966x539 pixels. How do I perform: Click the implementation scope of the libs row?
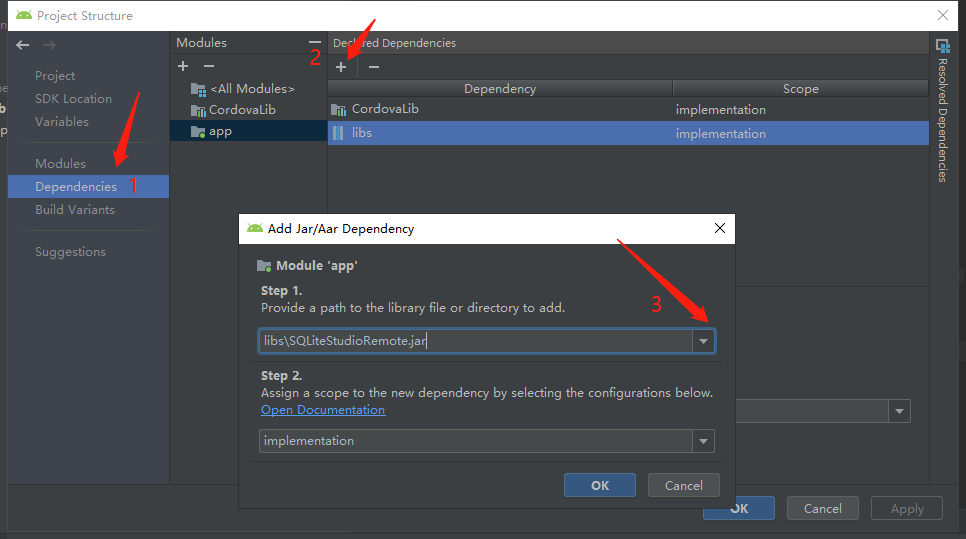(x=720, y=134)
